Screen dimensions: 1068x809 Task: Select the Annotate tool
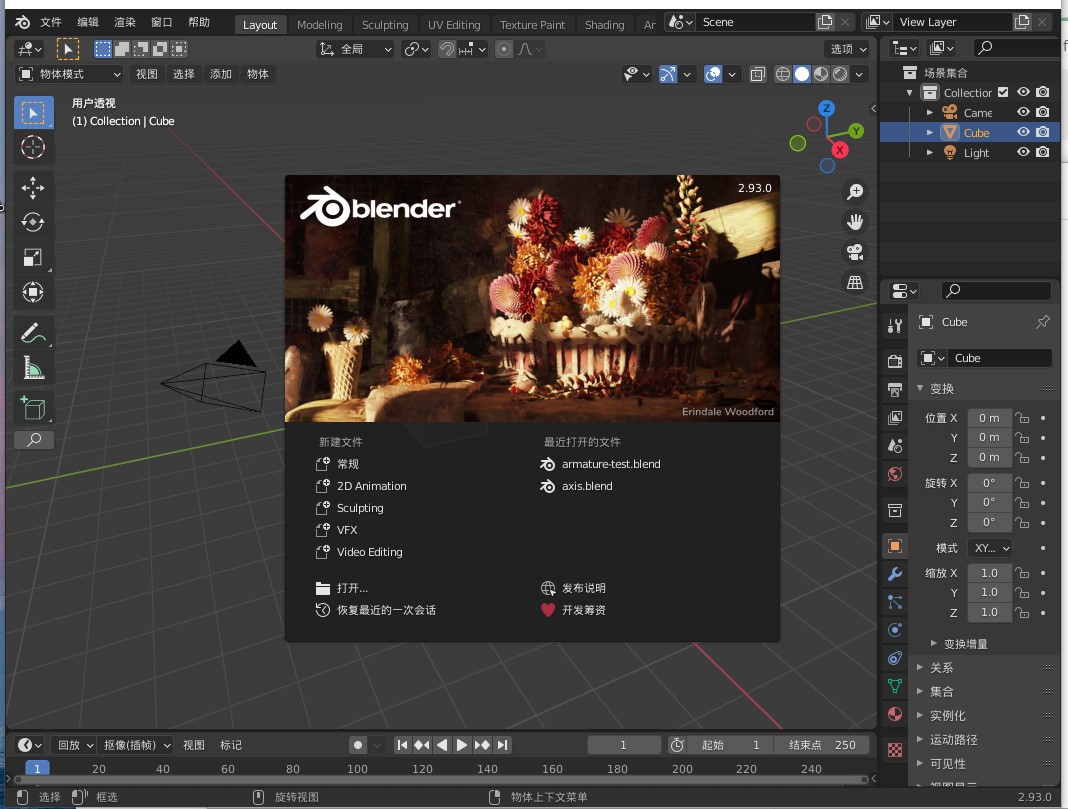click(x=33, y=333)
